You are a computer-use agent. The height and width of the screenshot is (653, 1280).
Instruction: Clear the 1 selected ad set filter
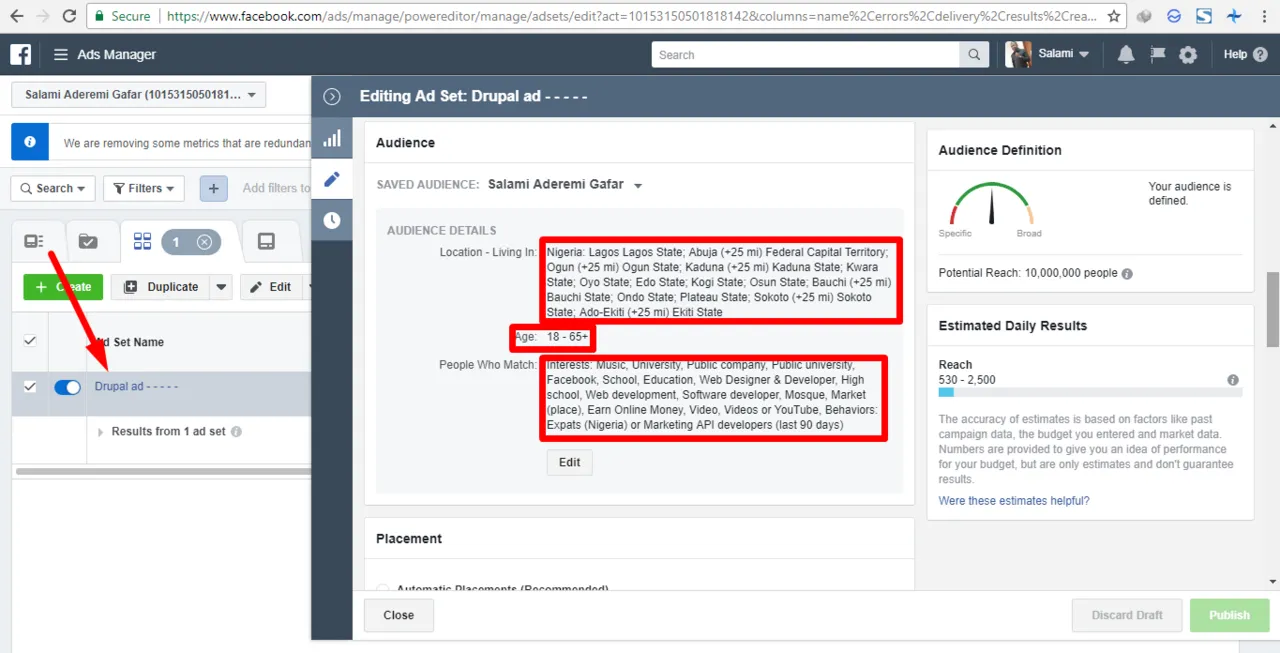point(204,242)
